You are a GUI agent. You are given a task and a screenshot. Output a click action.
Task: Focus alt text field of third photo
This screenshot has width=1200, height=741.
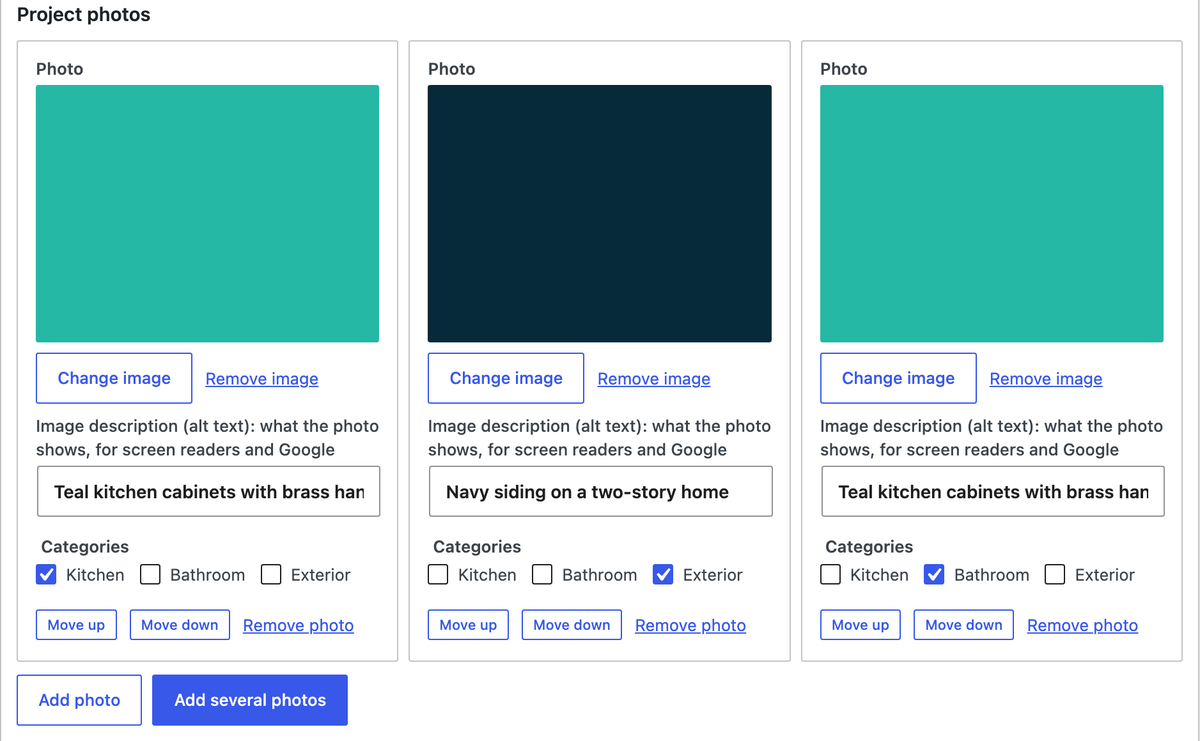pyautogui.click(x=992, y=491)
